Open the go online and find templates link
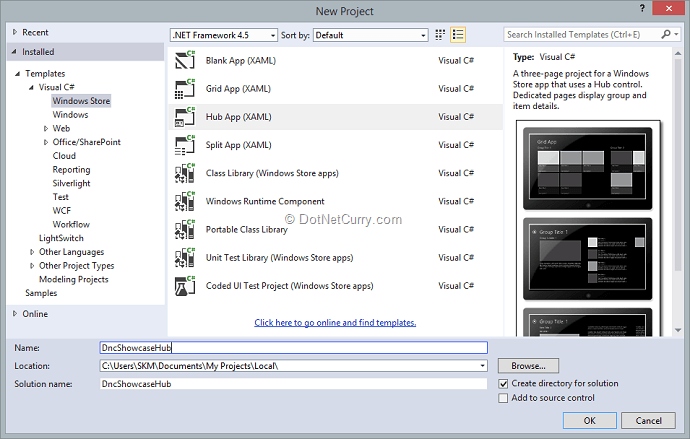This screenshot has width=690, height=439. click(335, 322)
